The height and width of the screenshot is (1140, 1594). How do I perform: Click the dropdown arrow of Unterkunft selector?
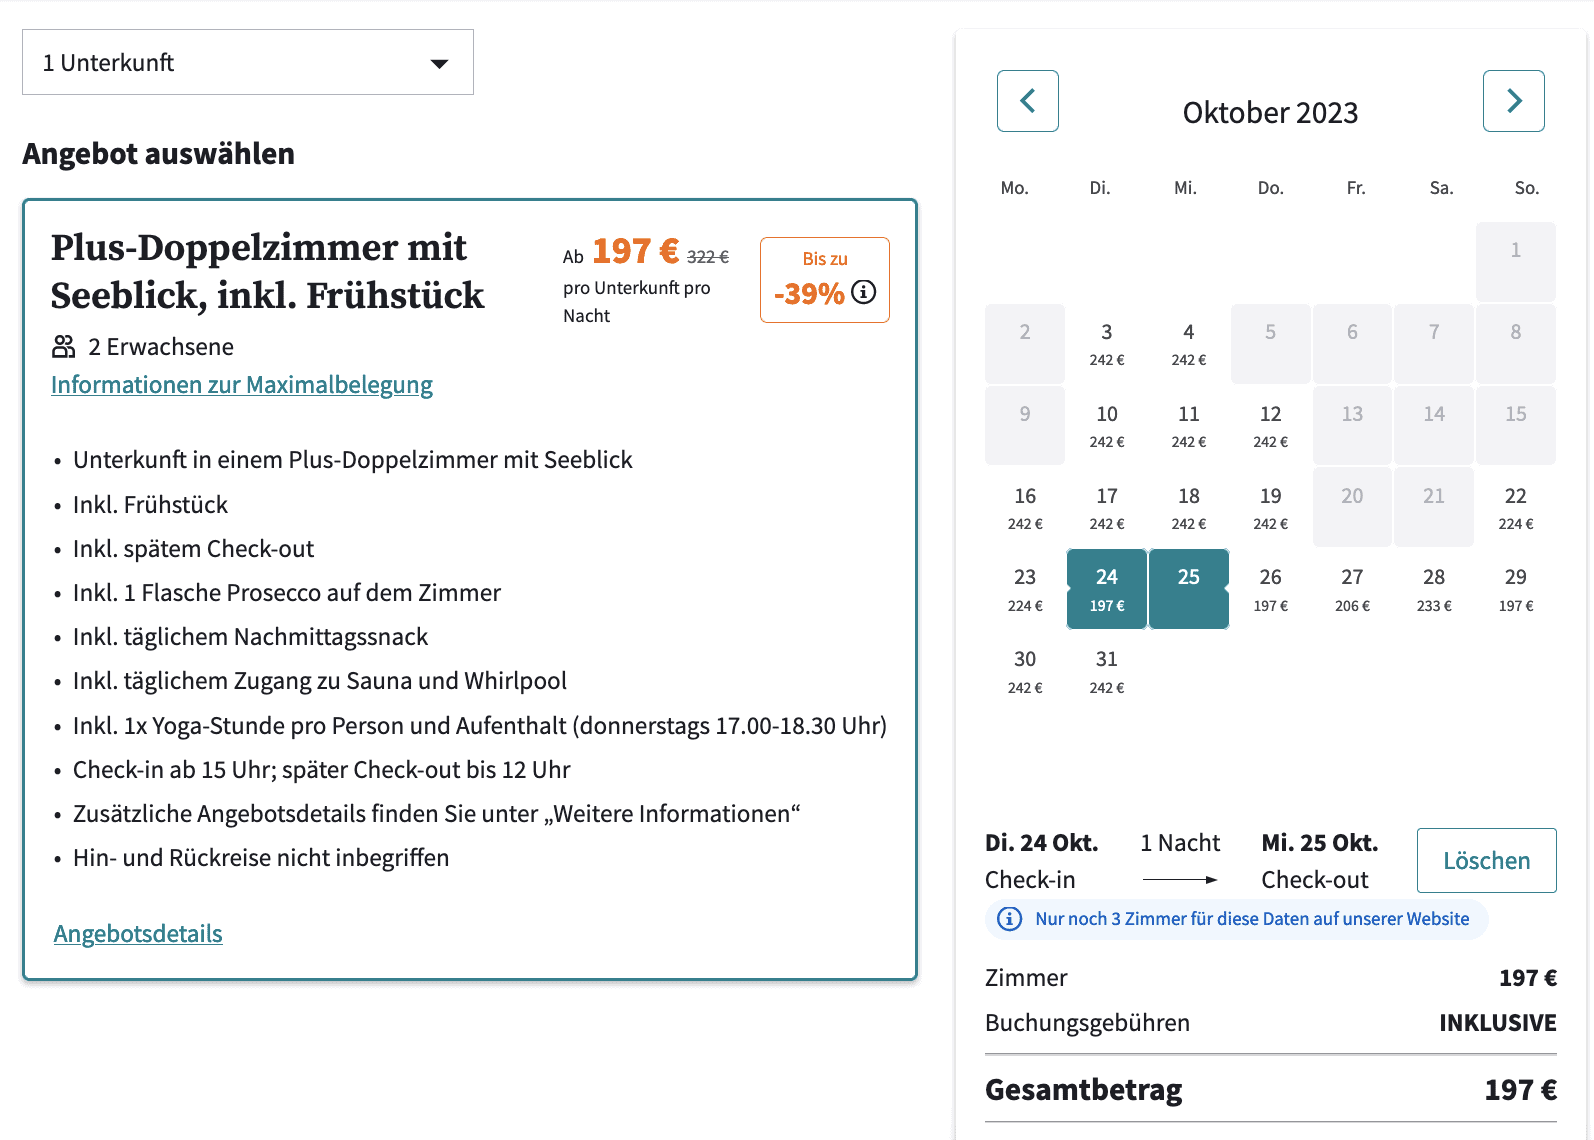pos(438,63)
